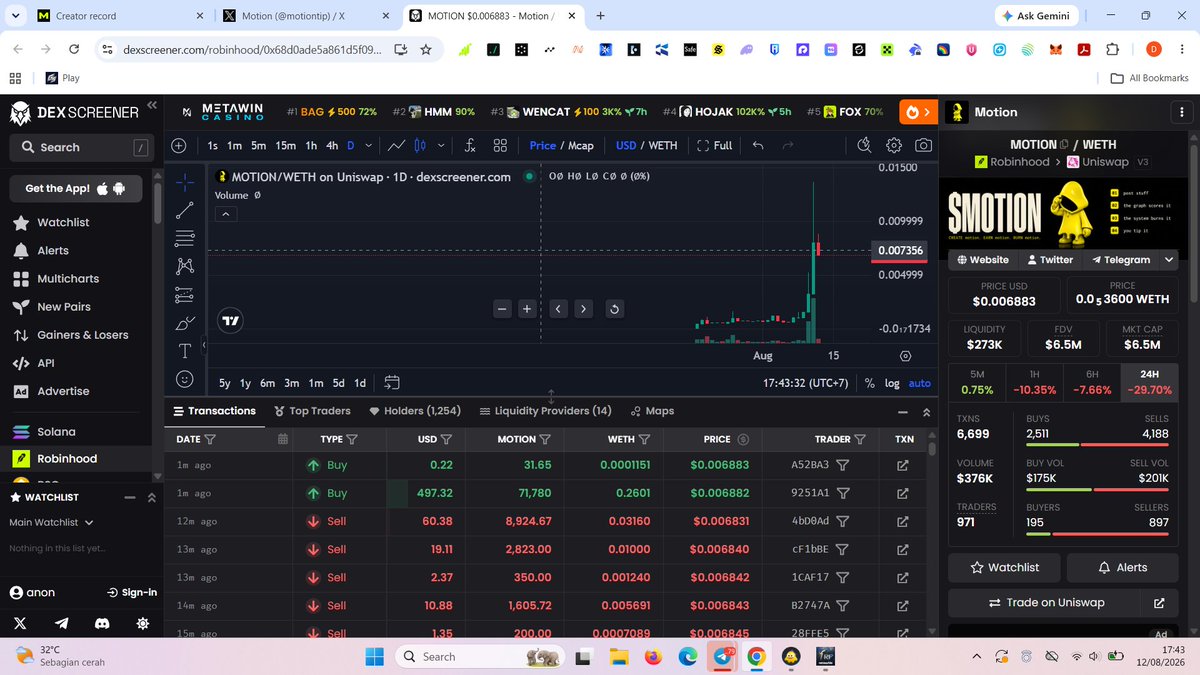Select the 1m range at chart bottom
This screenshot has width=1200, height=675.
point(316,383)
